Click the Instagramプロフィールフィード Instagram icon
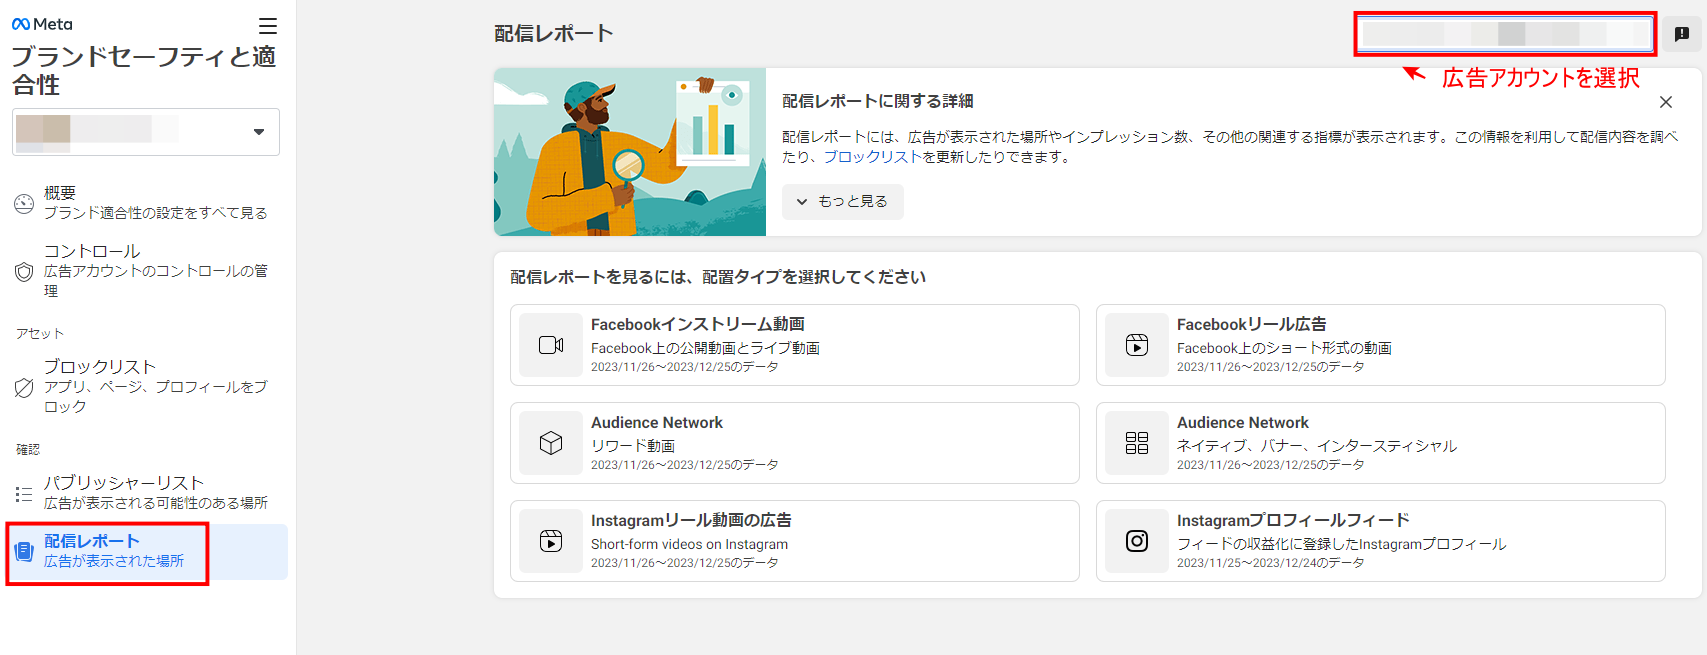The height and width of the screenshot is (655, 1707). [1137, 541]
